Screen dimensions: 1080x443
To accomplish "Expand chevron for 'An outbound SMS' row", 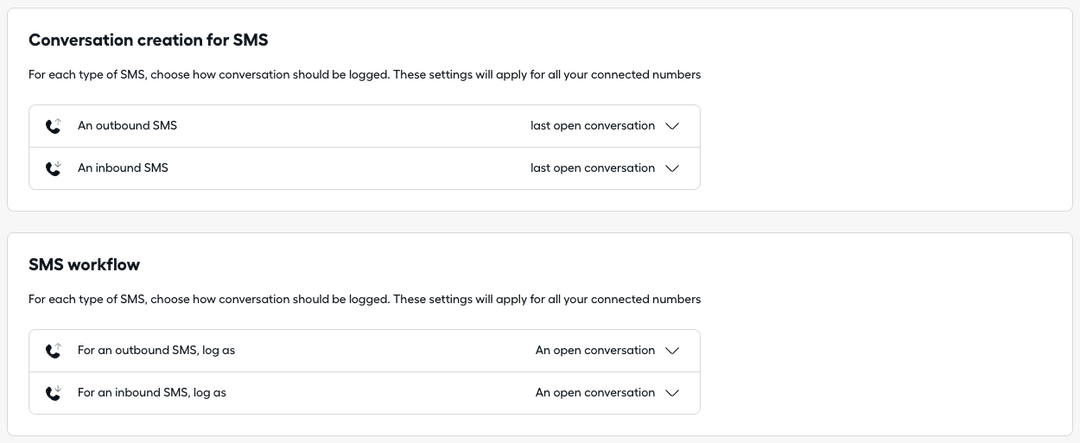I will click(x=672, y=126).
